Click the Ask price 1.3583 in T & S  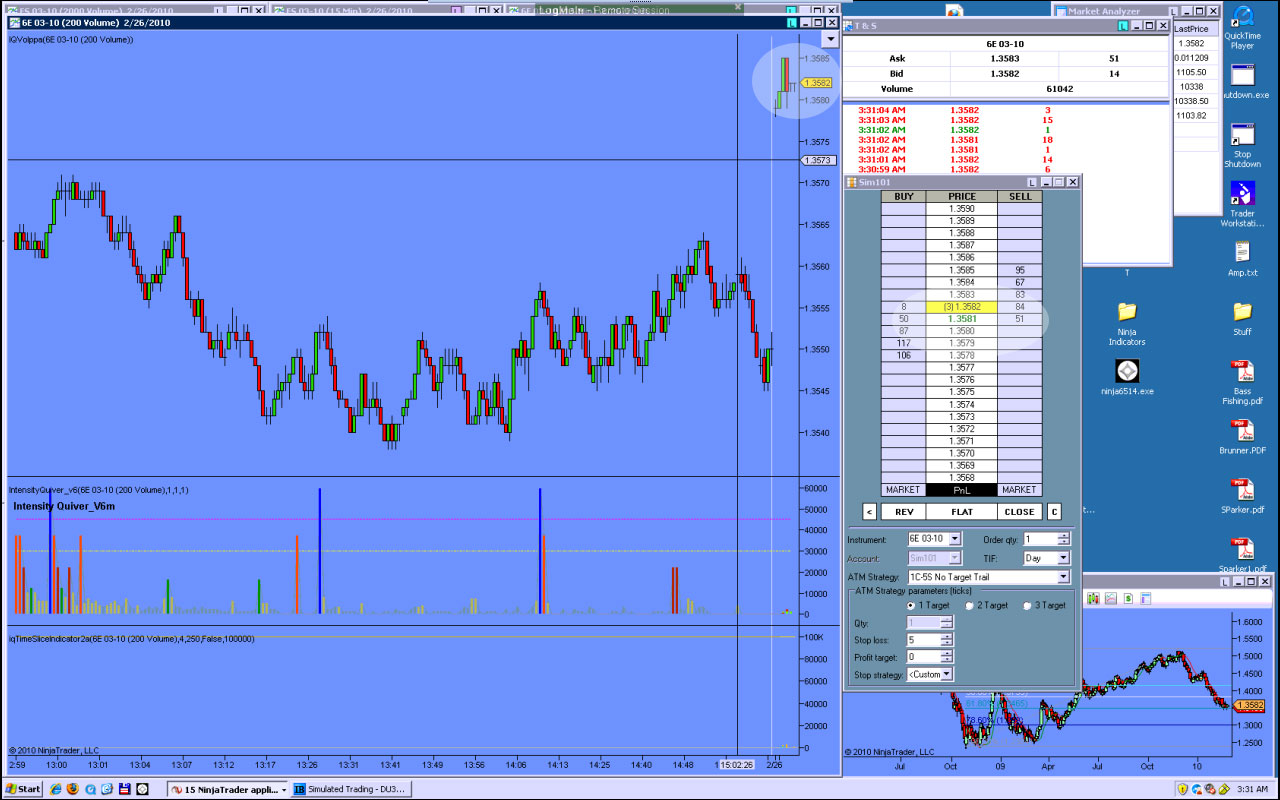pos(1004,59)
